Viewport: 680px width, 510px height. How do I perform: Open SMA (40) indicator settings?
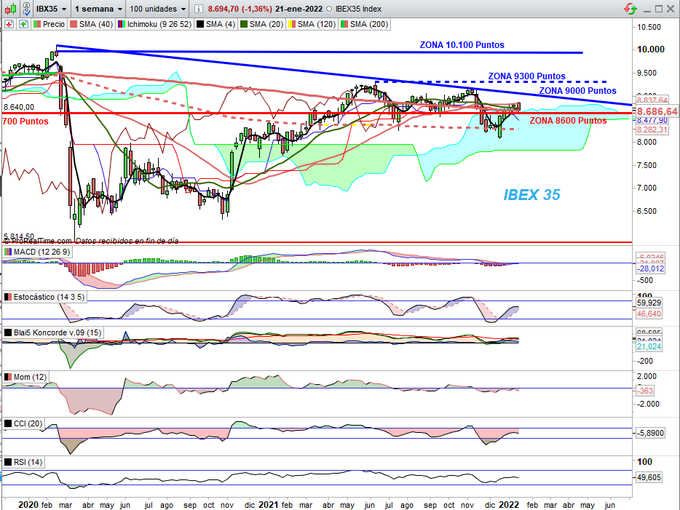92,24
